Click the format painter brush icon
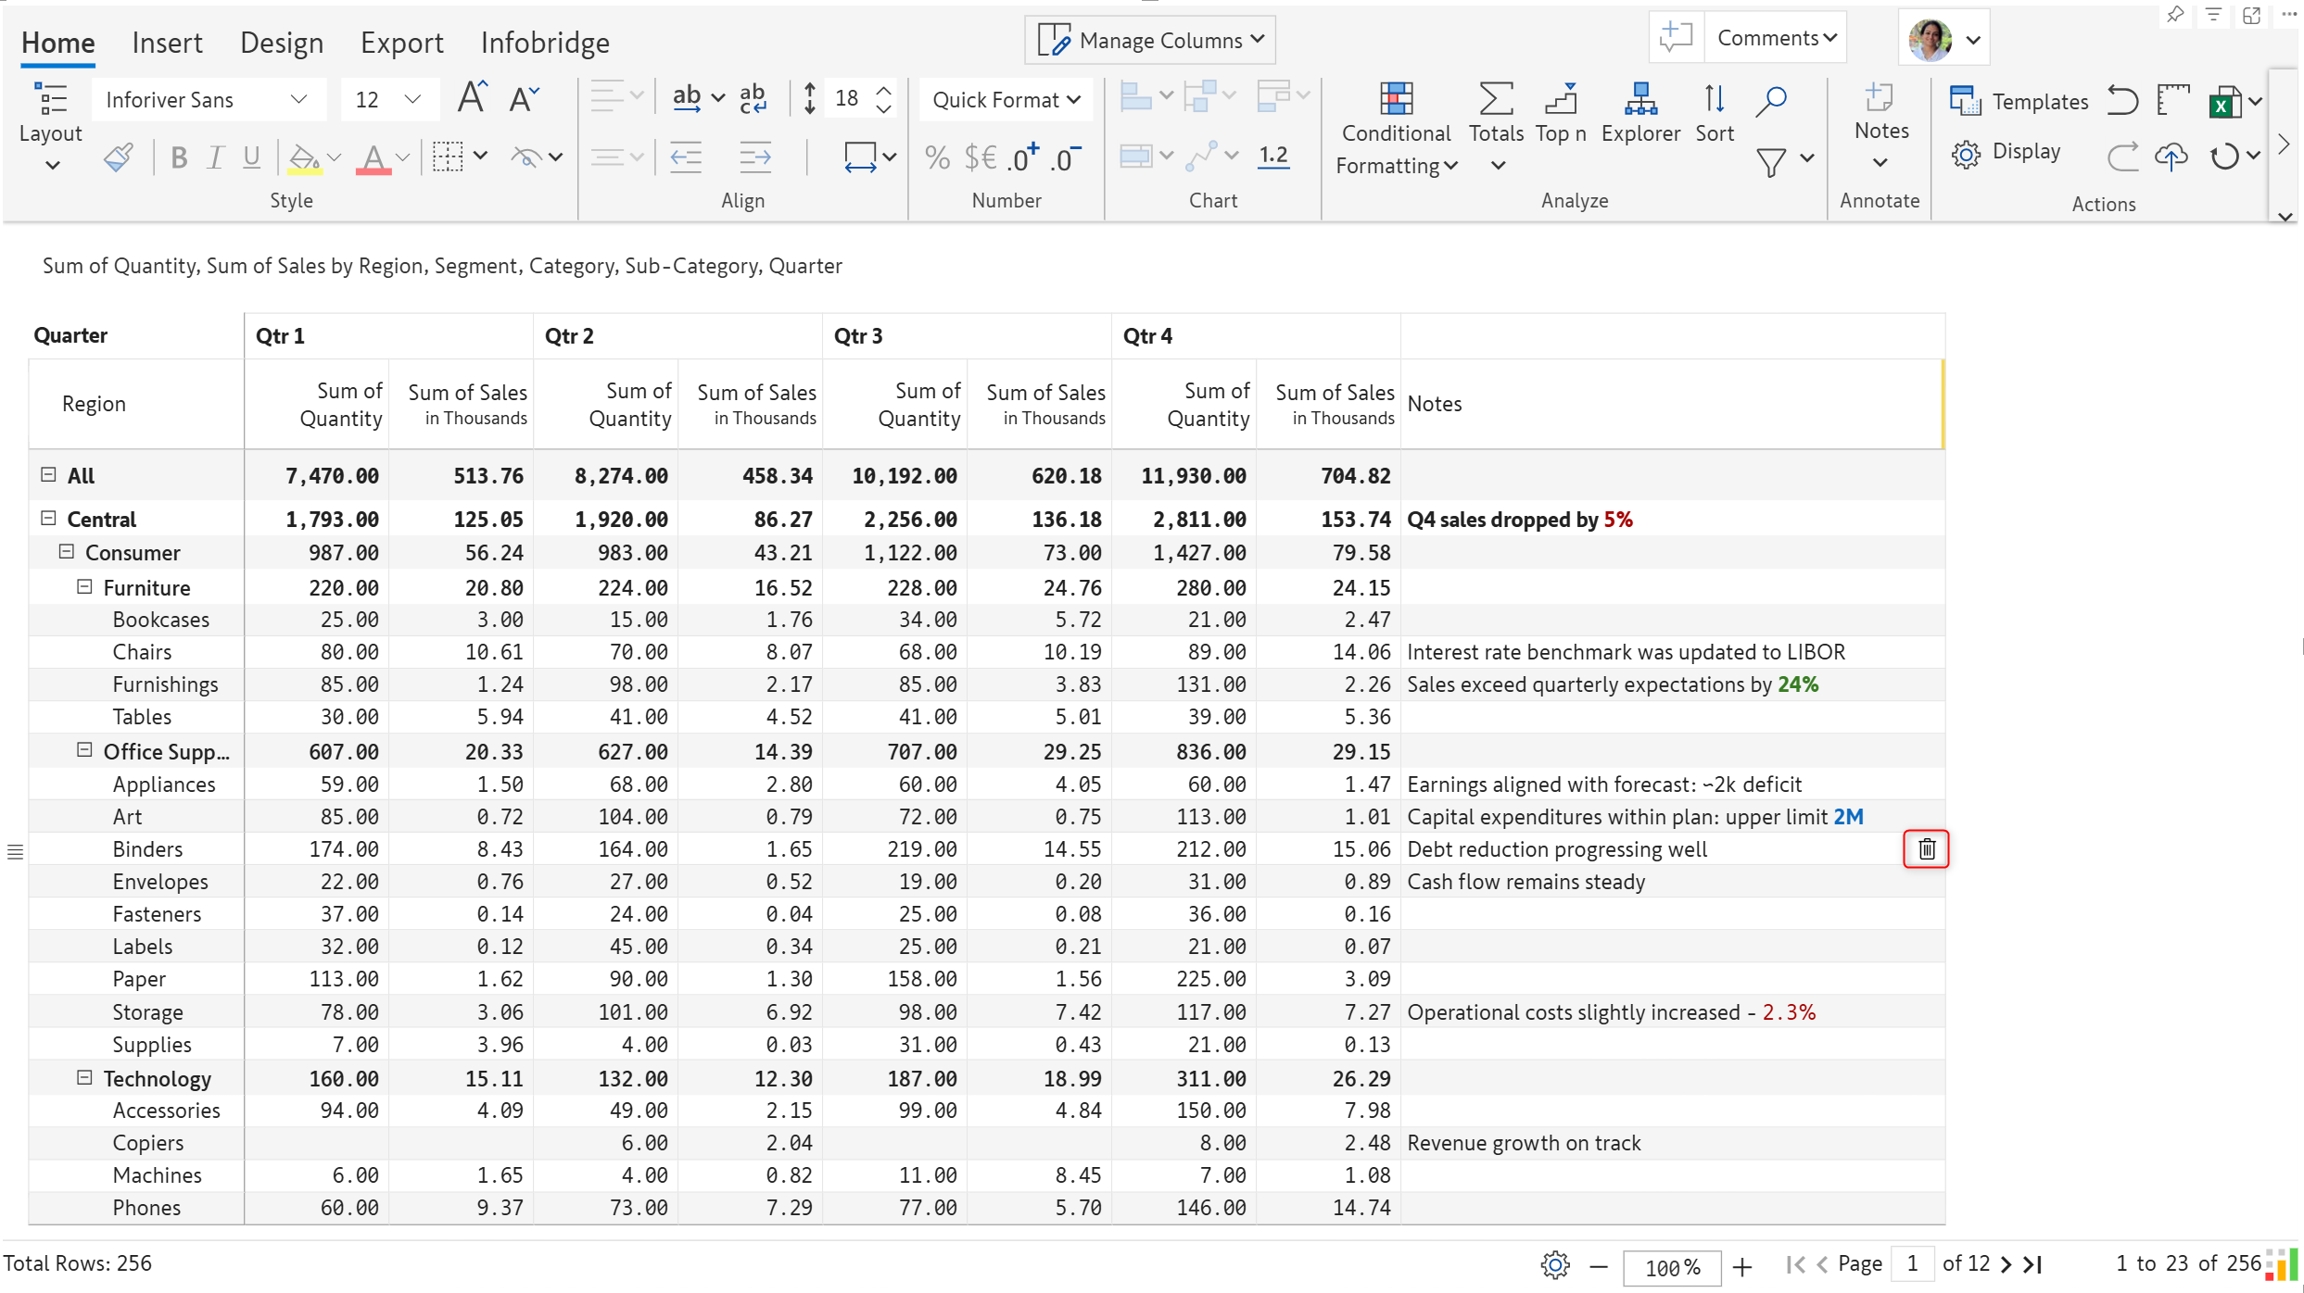Screen dimensions: 2304x1293 pyautogui.click(x=118, y=158)
